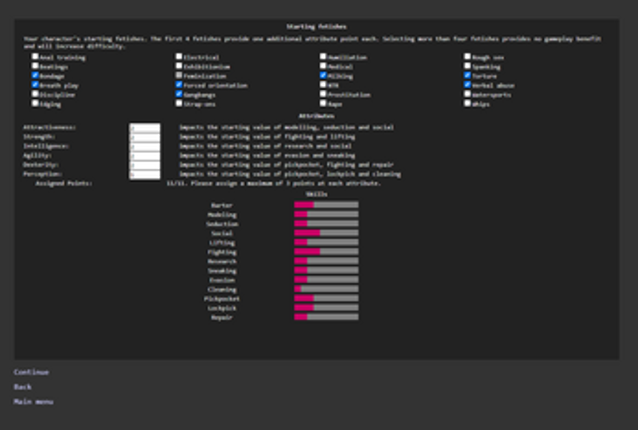This screenshot has height=430, width=638.
Task: Click the Barter skill bar
Action: tap(326, 205)
